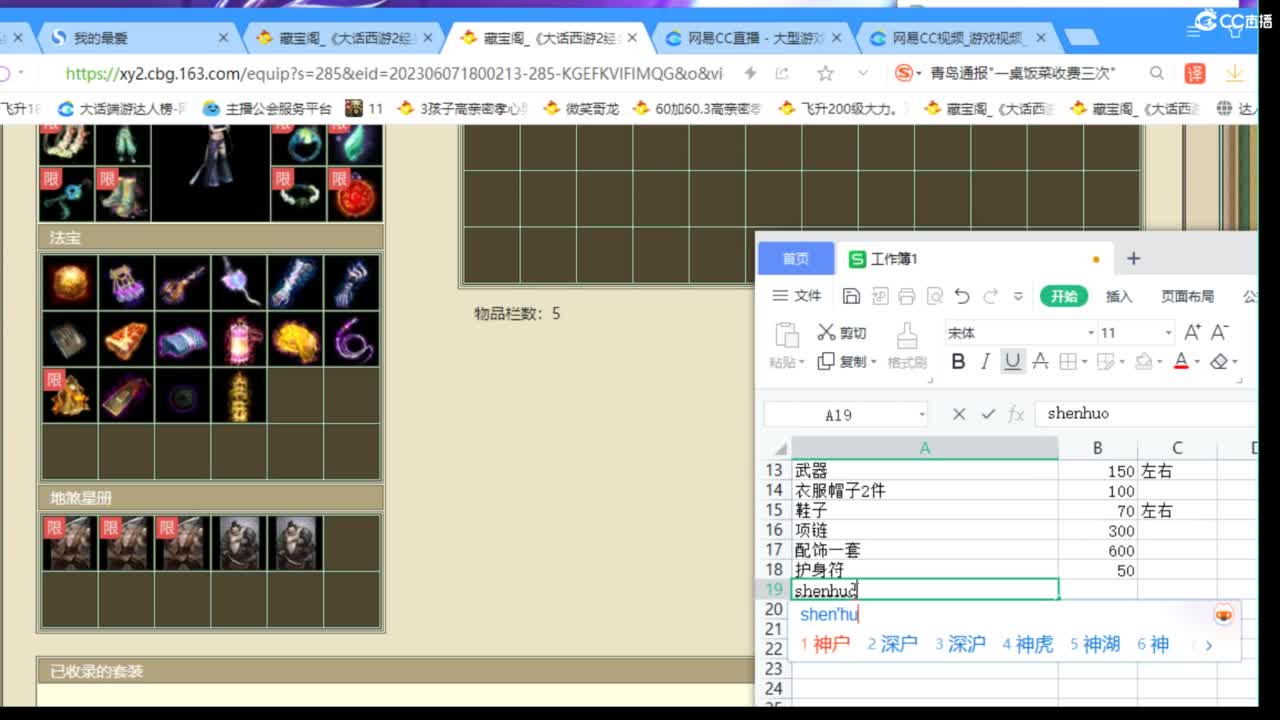Expand the font color dropdown arrow

pyautogui.click(x=1198, y=362)
